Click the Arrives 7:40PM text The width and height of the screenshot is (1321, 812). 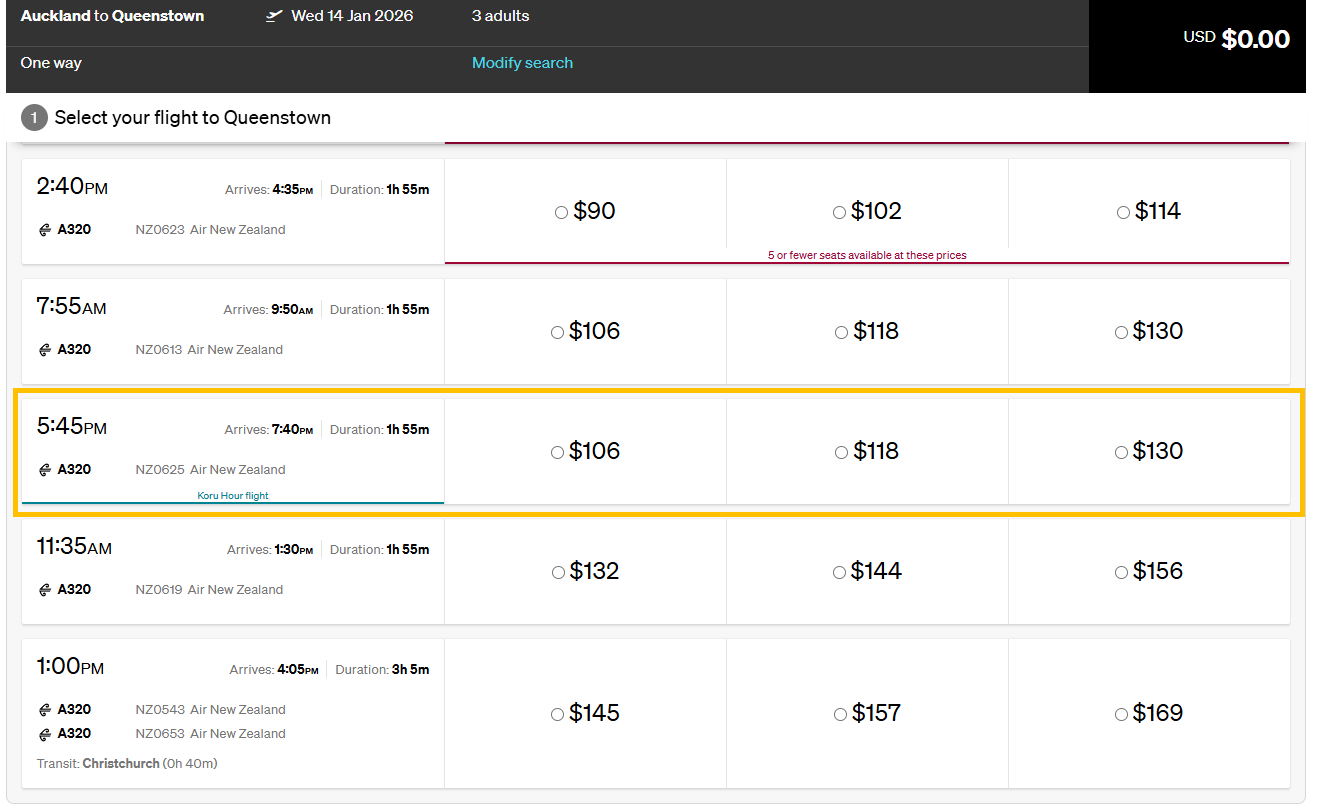[x=268, y=430]
